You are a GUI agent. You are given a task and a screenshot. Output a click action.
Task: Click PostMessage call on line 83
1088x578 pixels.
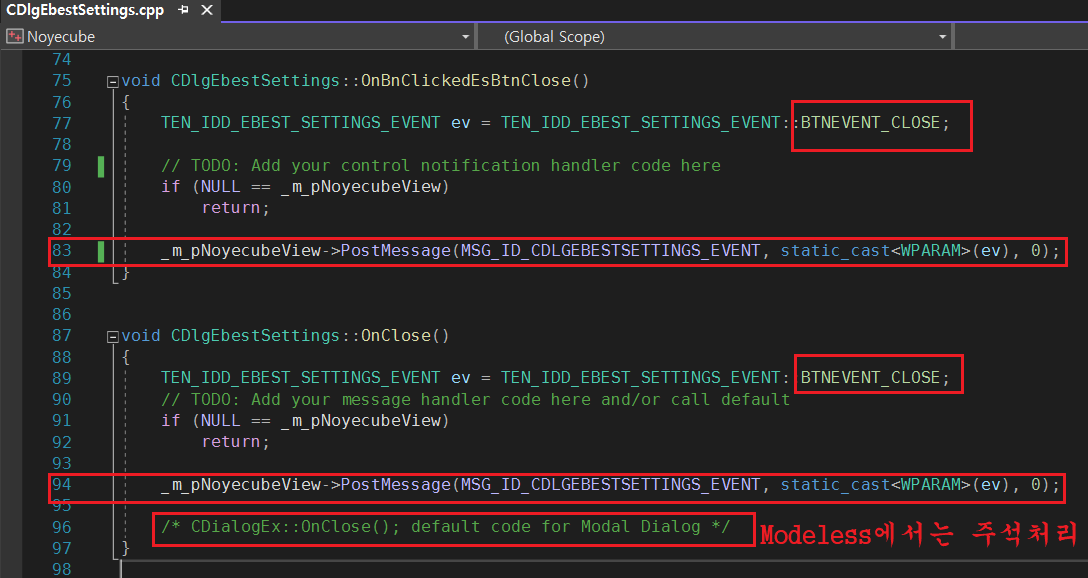(396, 250)
